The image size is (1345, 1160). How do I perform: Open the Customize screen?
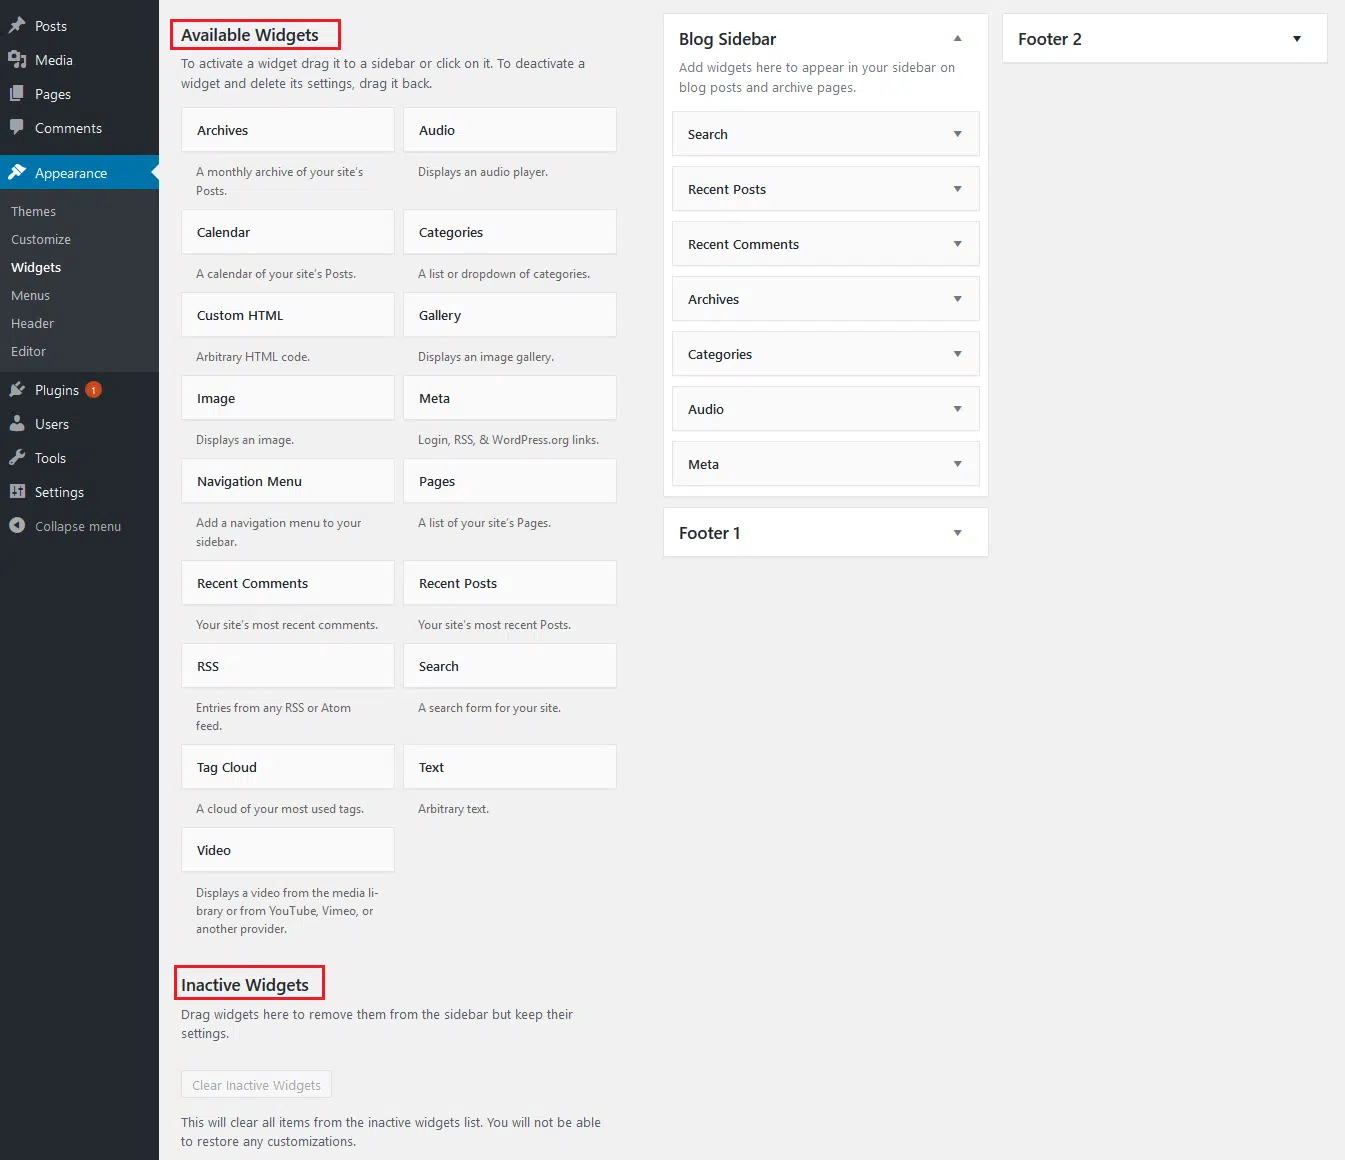(x=41, y=239)
